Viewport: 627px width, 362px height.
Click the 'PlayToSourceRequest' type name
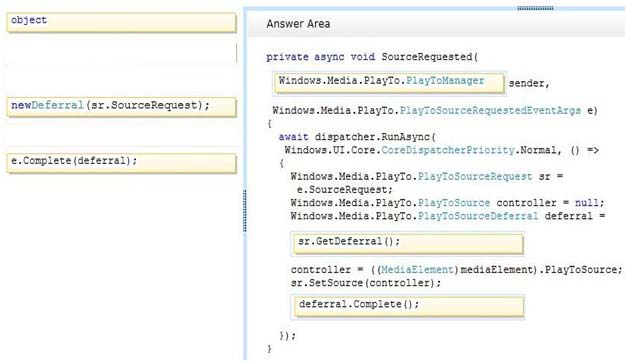[475, 176]
